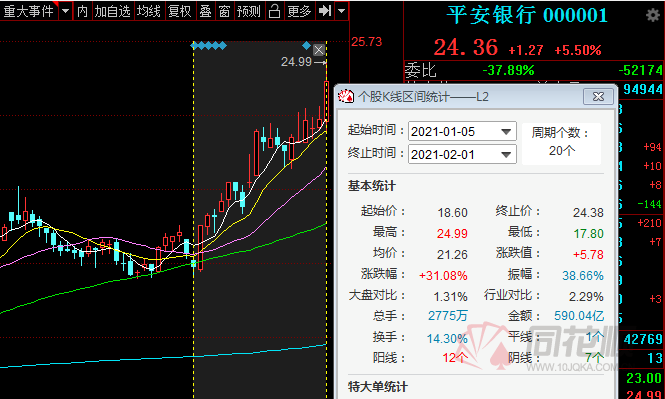Click the 最低 value 17.80

click(588, 234)
